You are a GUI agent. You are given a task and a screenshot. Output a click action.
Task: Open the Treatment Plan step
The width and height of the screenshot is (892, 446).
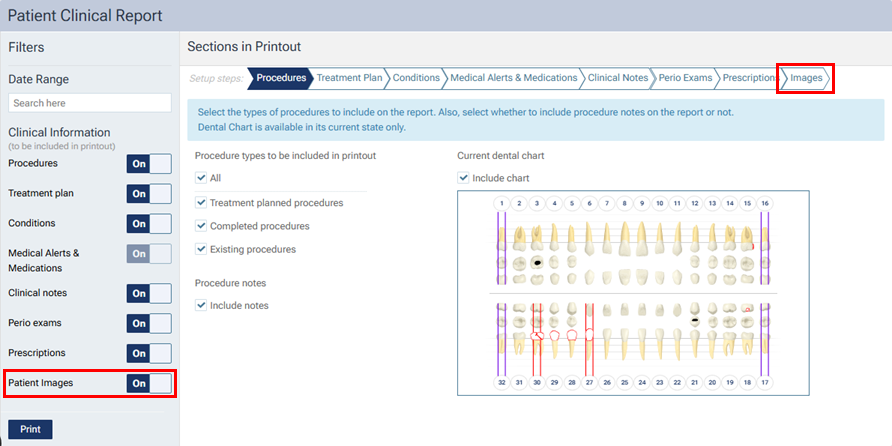click(x=349, y=78)
